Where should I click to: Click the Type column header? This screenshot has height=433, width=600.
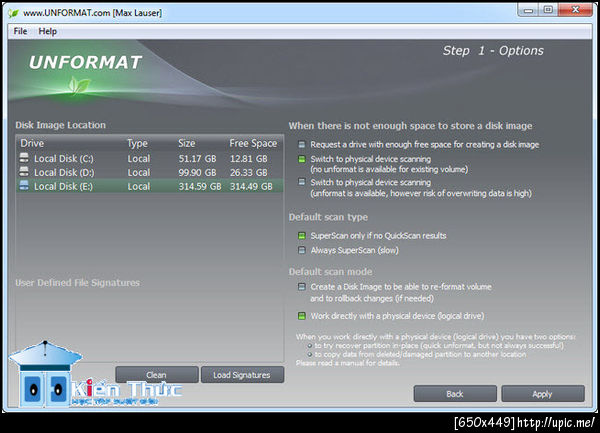pos(137,143)
